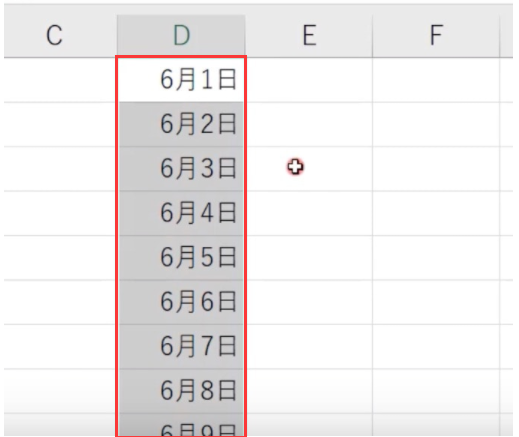Select the 6月3日 date cell
This screenshot has width=519, height=437.
click(181, 169)
